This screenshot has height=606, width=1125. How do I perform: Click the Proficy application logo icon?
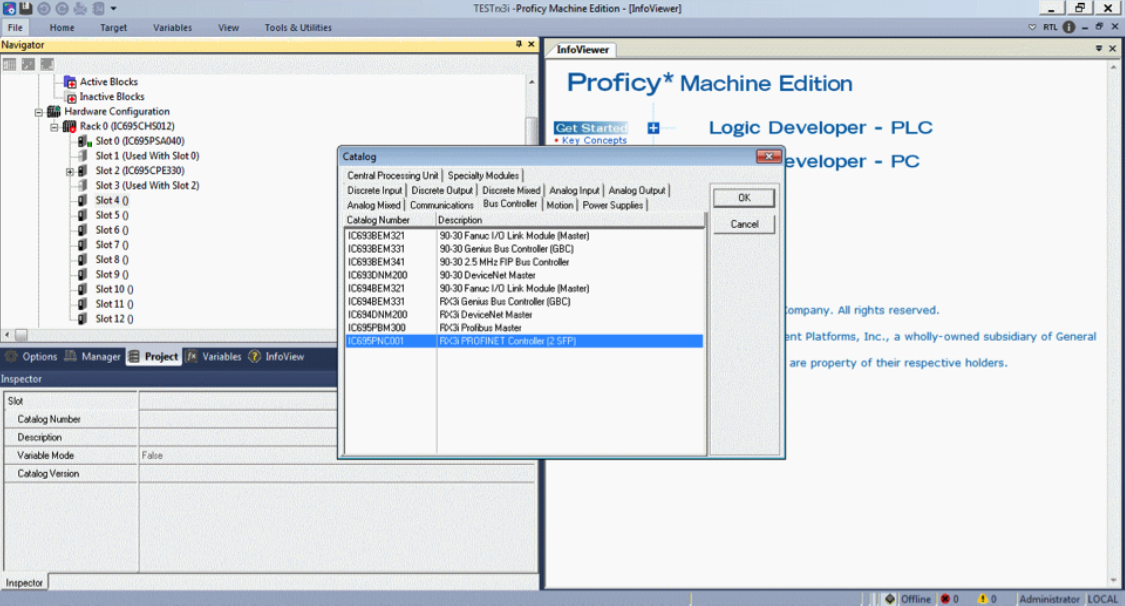click(9, 9)
